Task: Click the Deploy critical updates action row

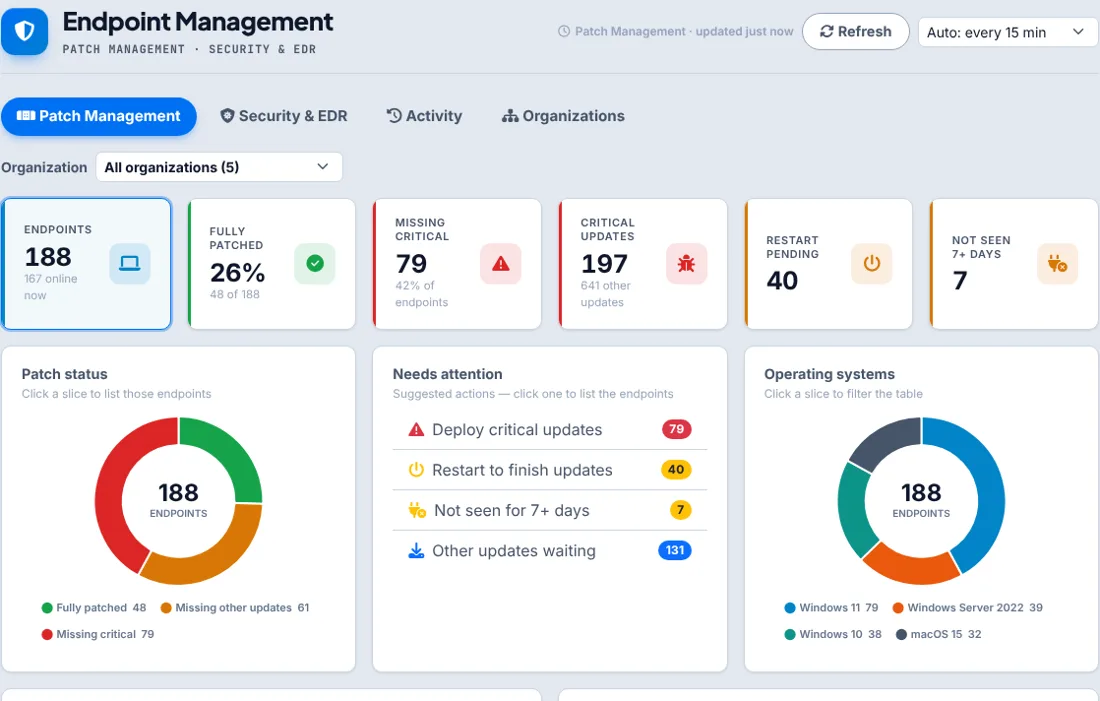Action: 550,429
